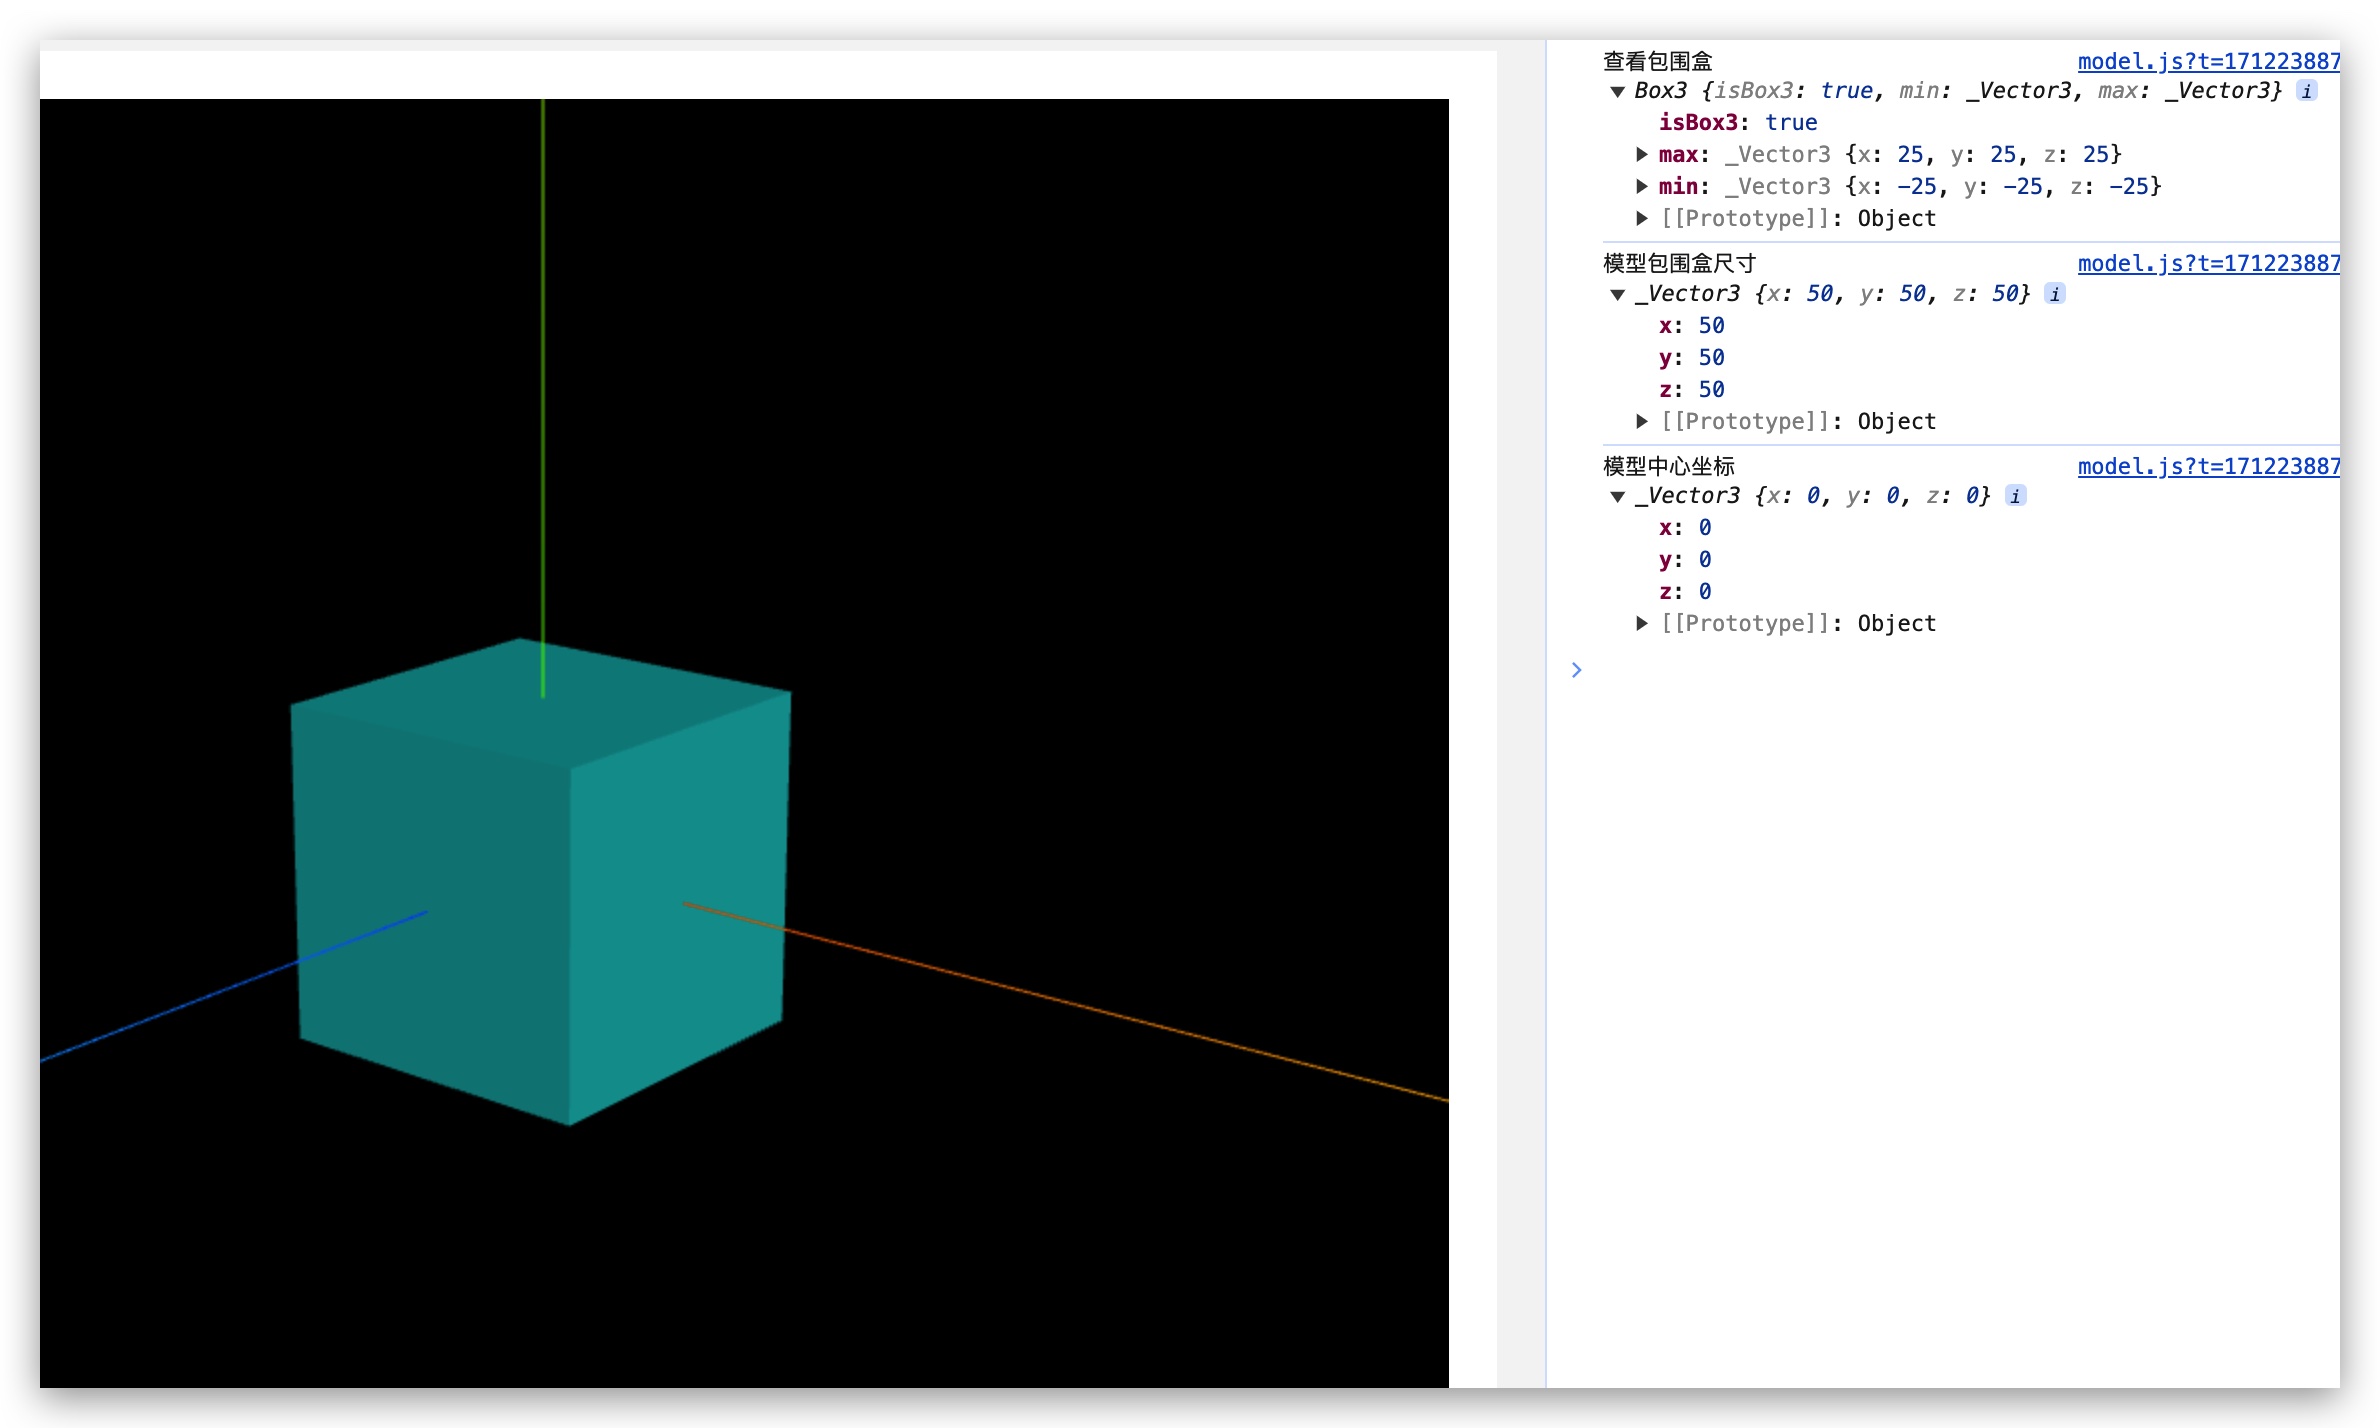Select the y: 50 property row
The image size is (2380, 1428).
pyautogui.click(x=1691, y=357)
